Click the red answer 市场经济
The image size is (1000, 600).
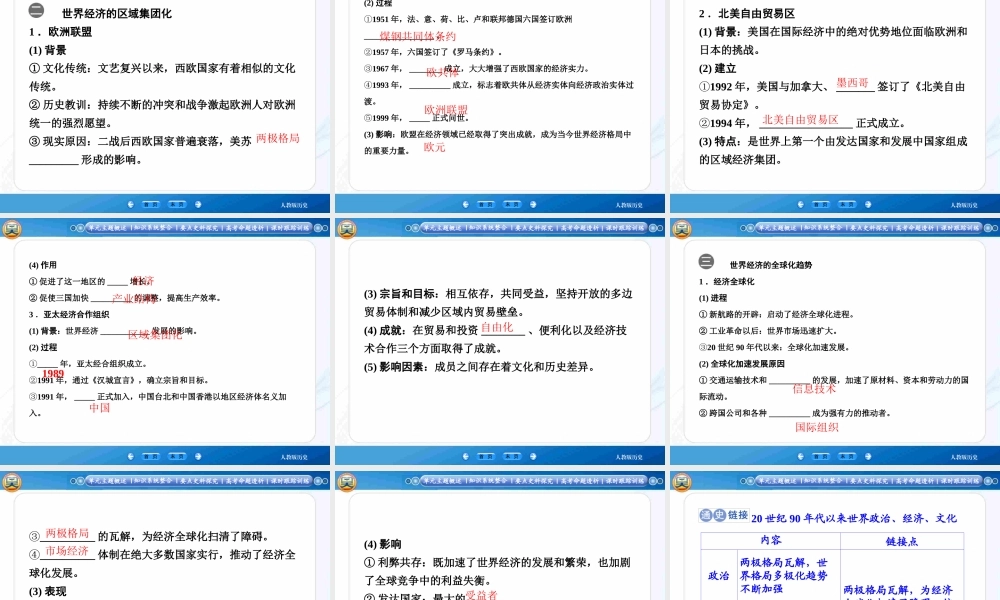click(x=67, y=551)
